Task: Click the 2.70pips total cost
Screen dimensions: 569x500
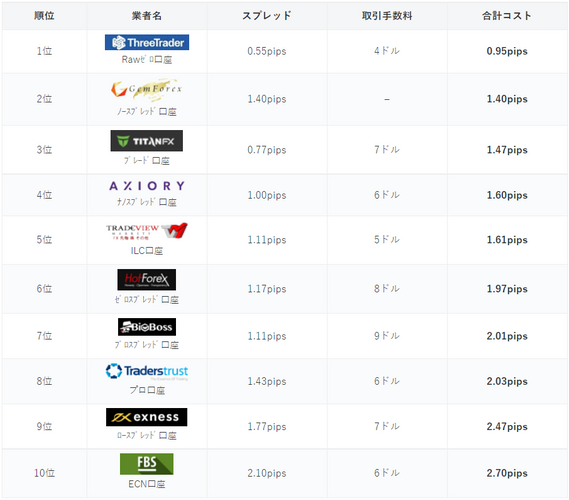Action: click(x=507, y=473)
